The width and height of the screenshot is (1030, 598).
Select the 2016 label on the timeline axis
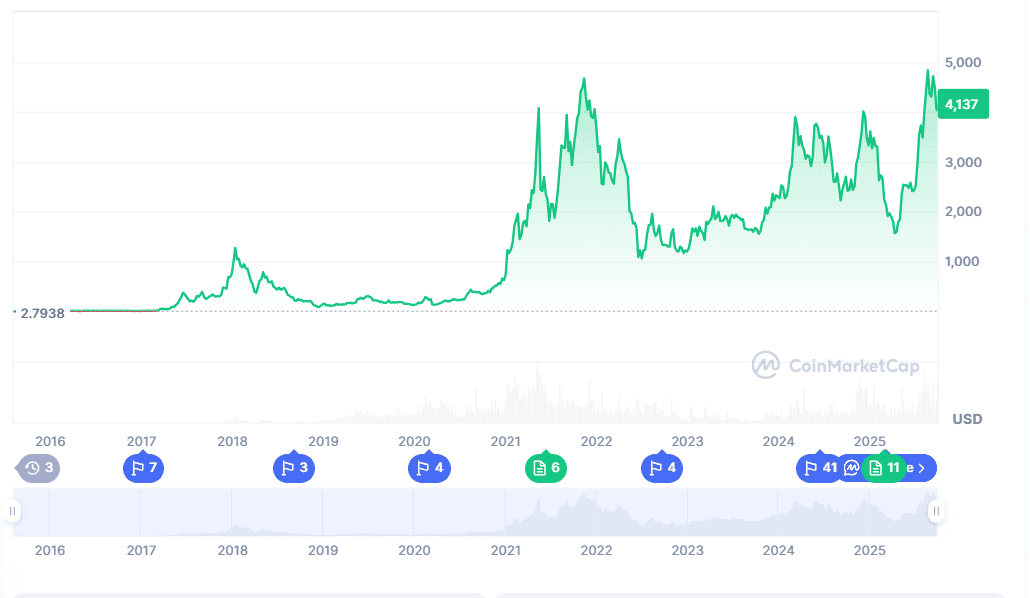pos(49,441)
